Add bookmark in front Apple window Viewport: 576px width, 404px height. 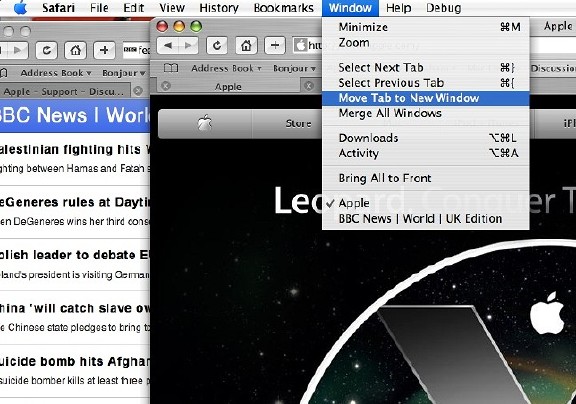click(275, 46)
